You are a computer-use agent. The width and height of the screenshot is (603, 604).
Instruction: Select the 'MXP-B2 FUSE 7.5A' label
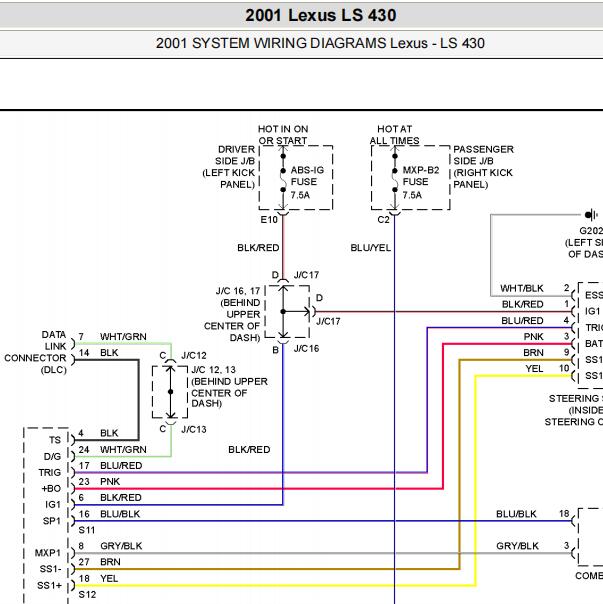421,183
